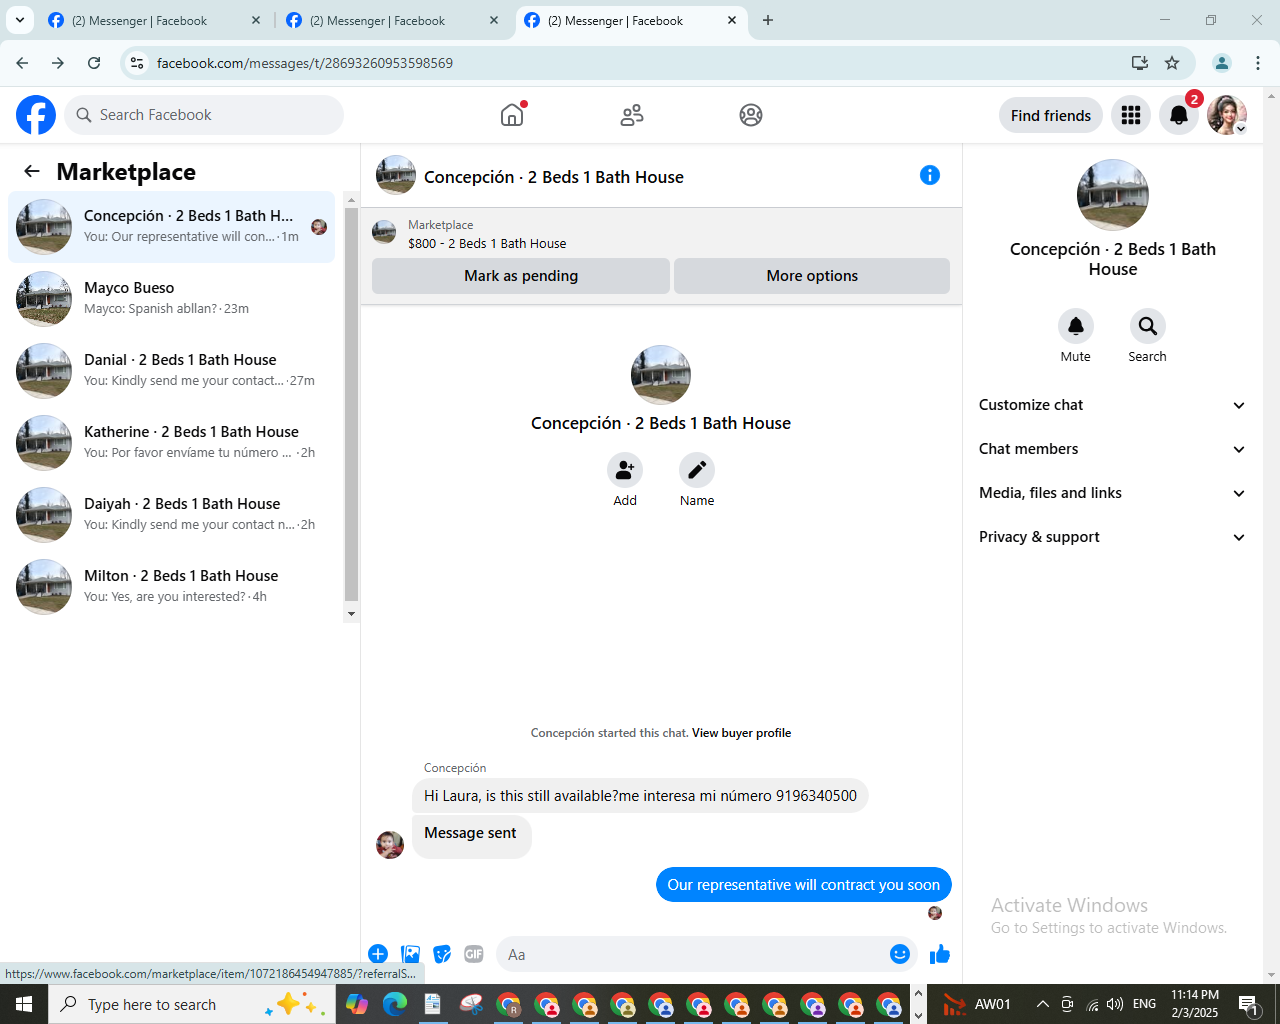Send a thumbs-up like
The height and width of the screenshot is (1024, 1280).
[x=940, y=954]
